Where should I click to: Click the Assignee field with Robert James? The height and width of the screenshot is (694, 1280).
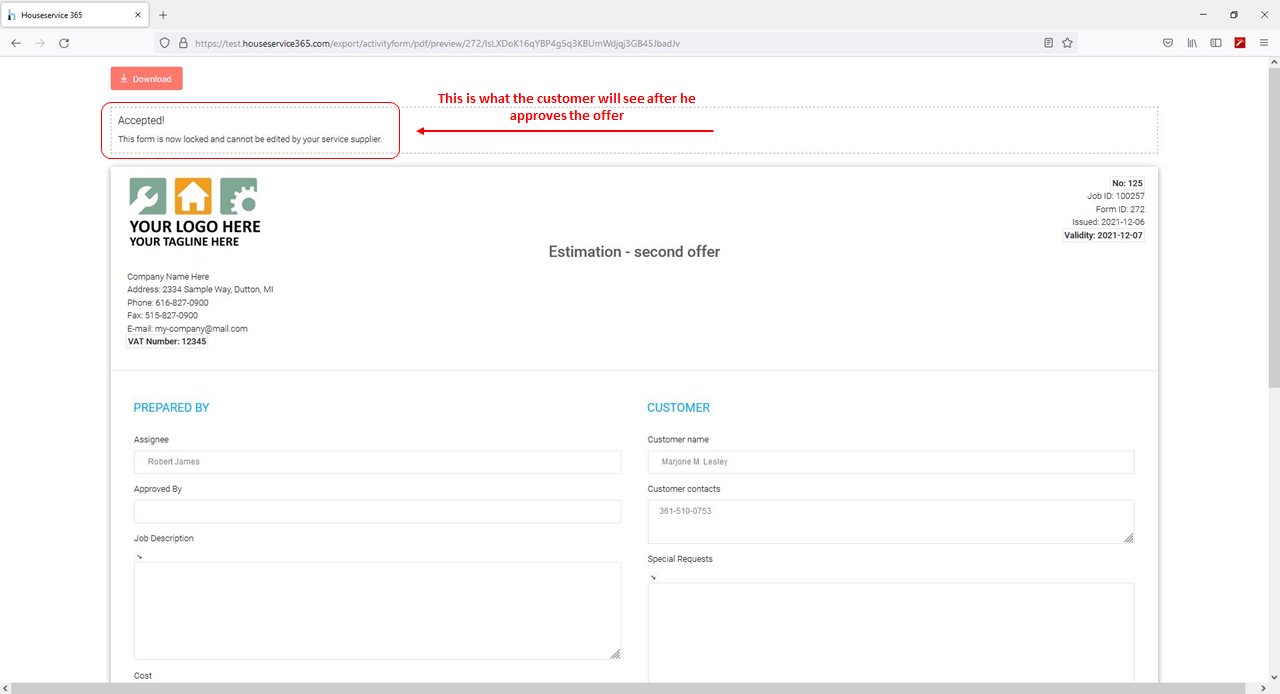[x=377, y=462]
